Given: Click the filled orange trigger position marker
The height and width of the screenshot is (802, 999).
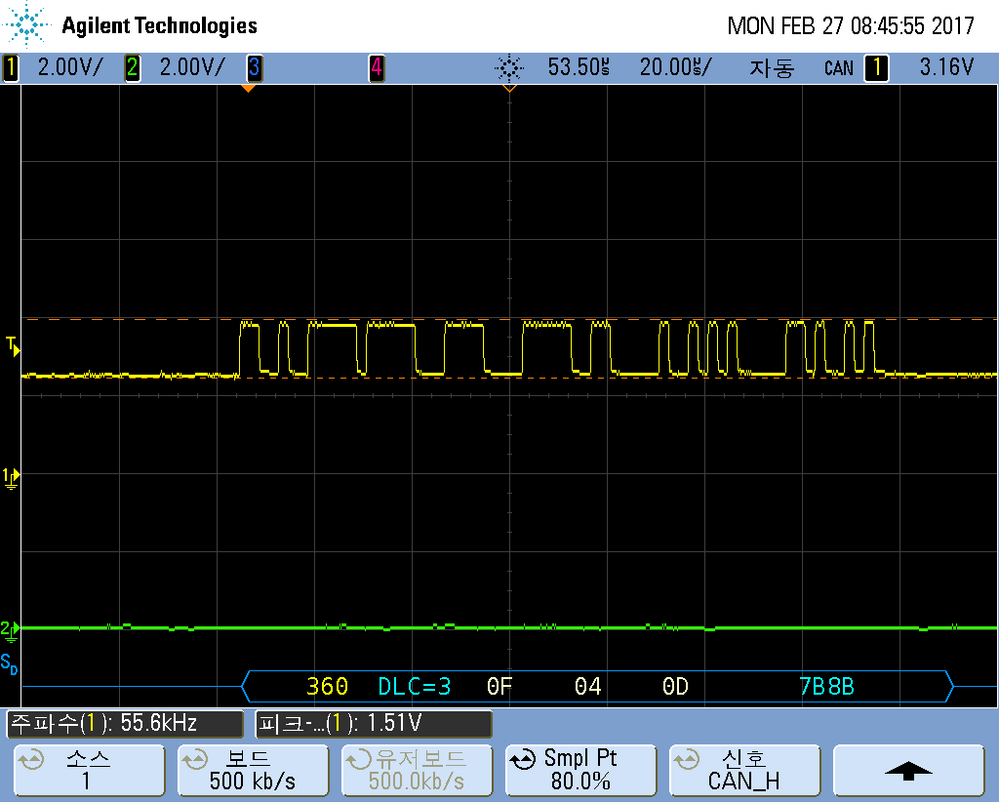Looking at the screenshot, I should coord(248,89).
